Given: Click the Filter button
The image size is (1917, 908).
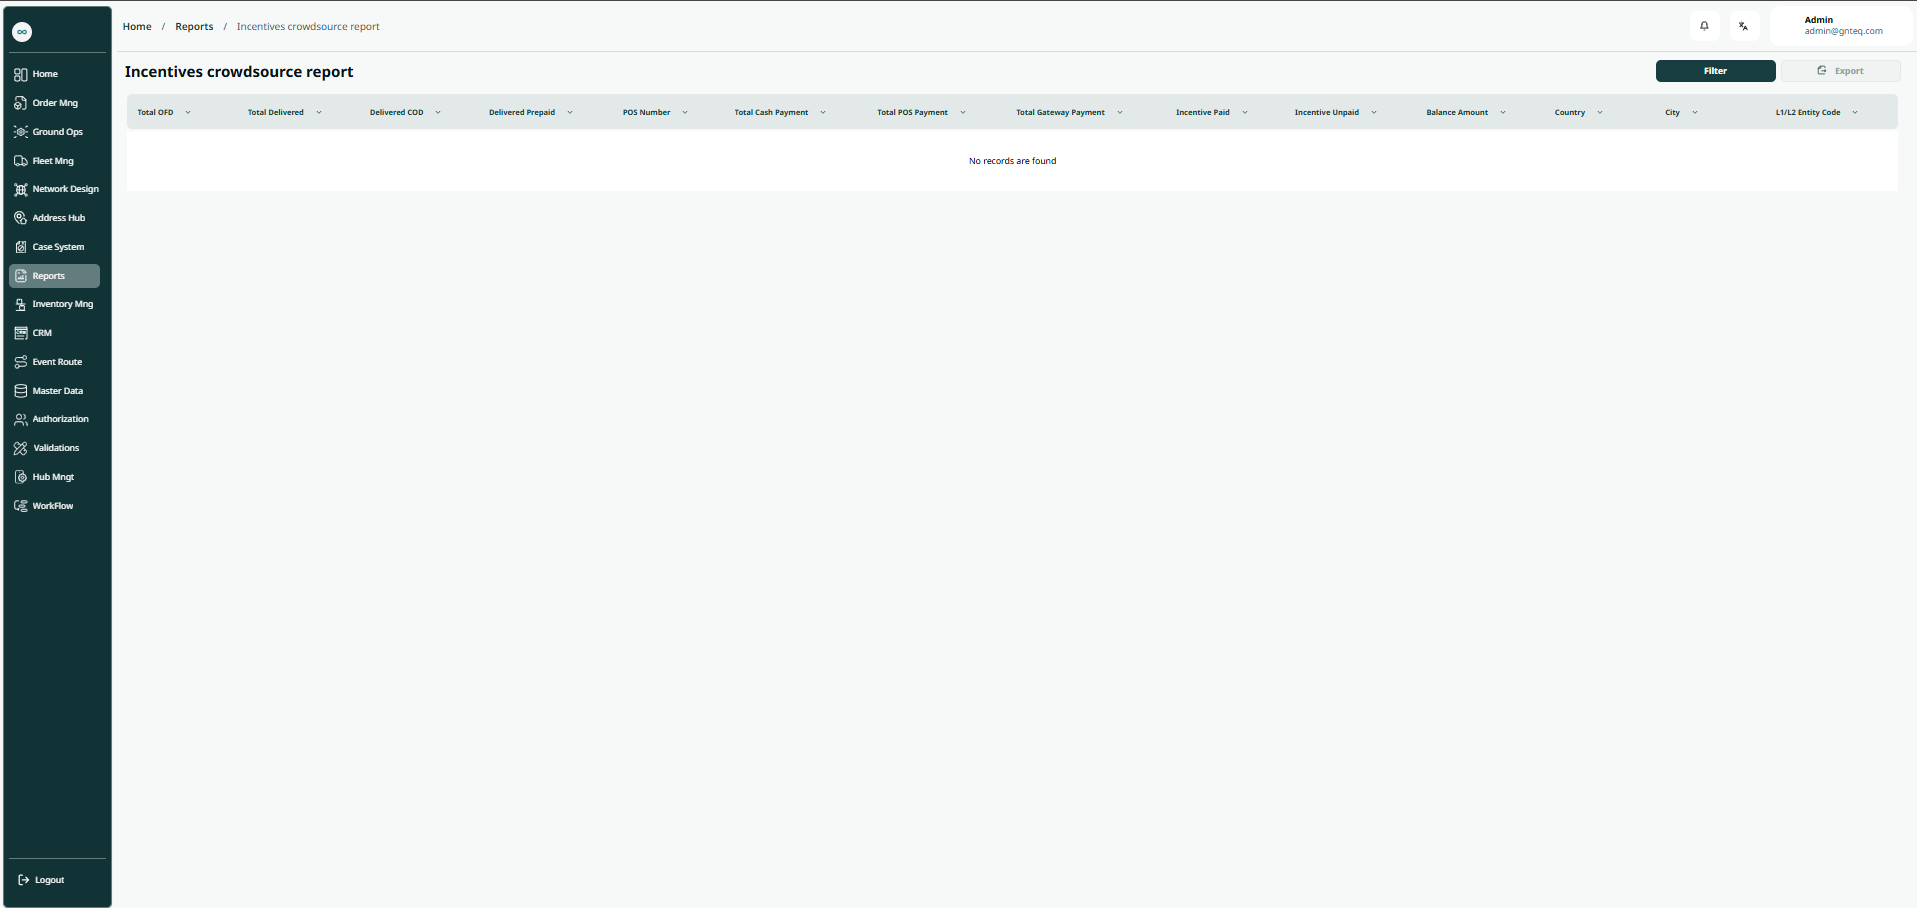Looking at the screenshot, I should (x=1715, y=71).
